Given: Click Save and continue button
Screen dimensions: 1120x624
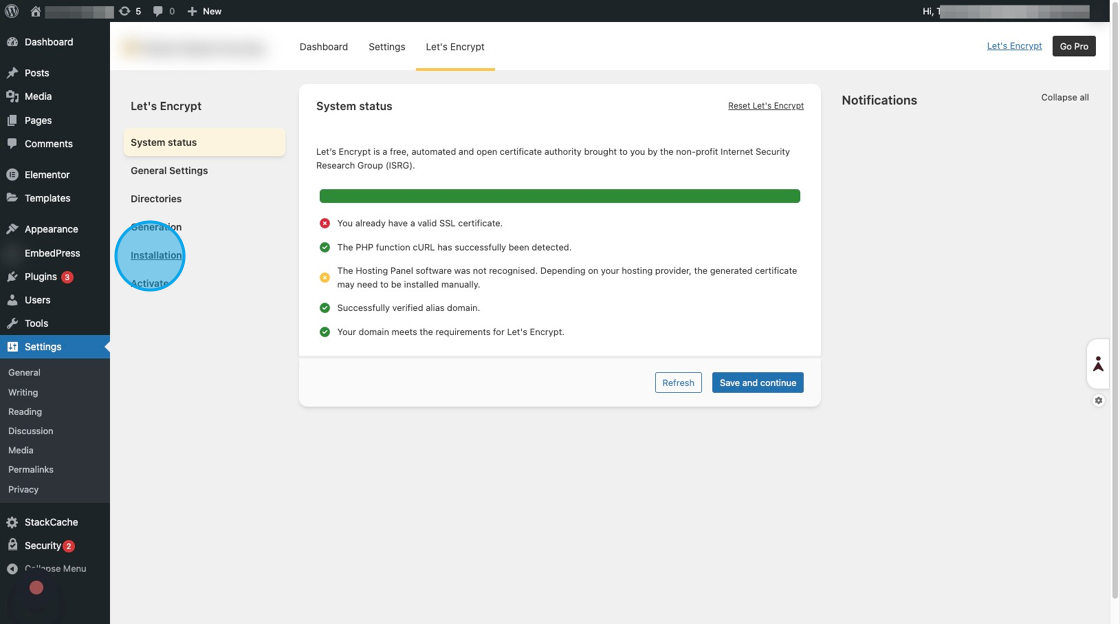Looking at the screenshot, I should pyautogui.click(x=757, y=383).
